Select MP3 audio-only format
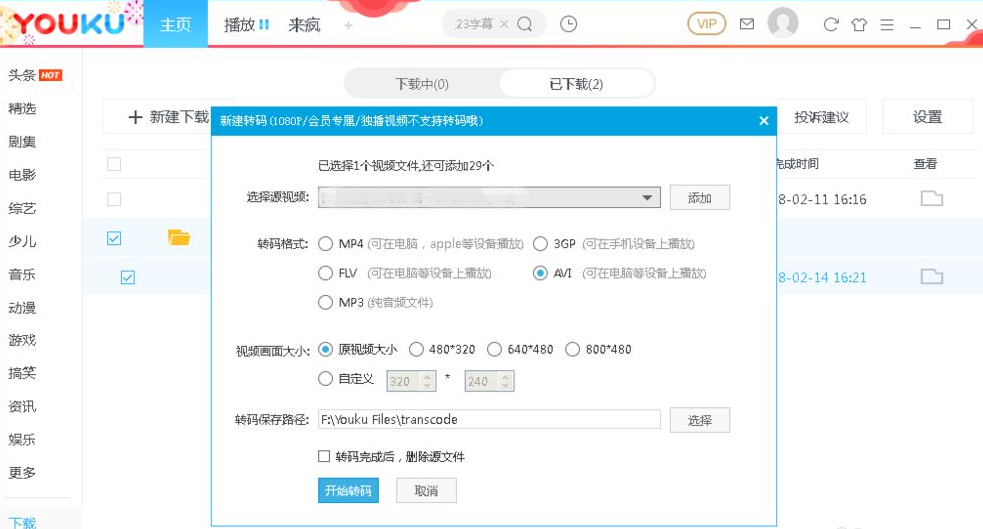Screen dimensions: 983x529 pos(325,303)
